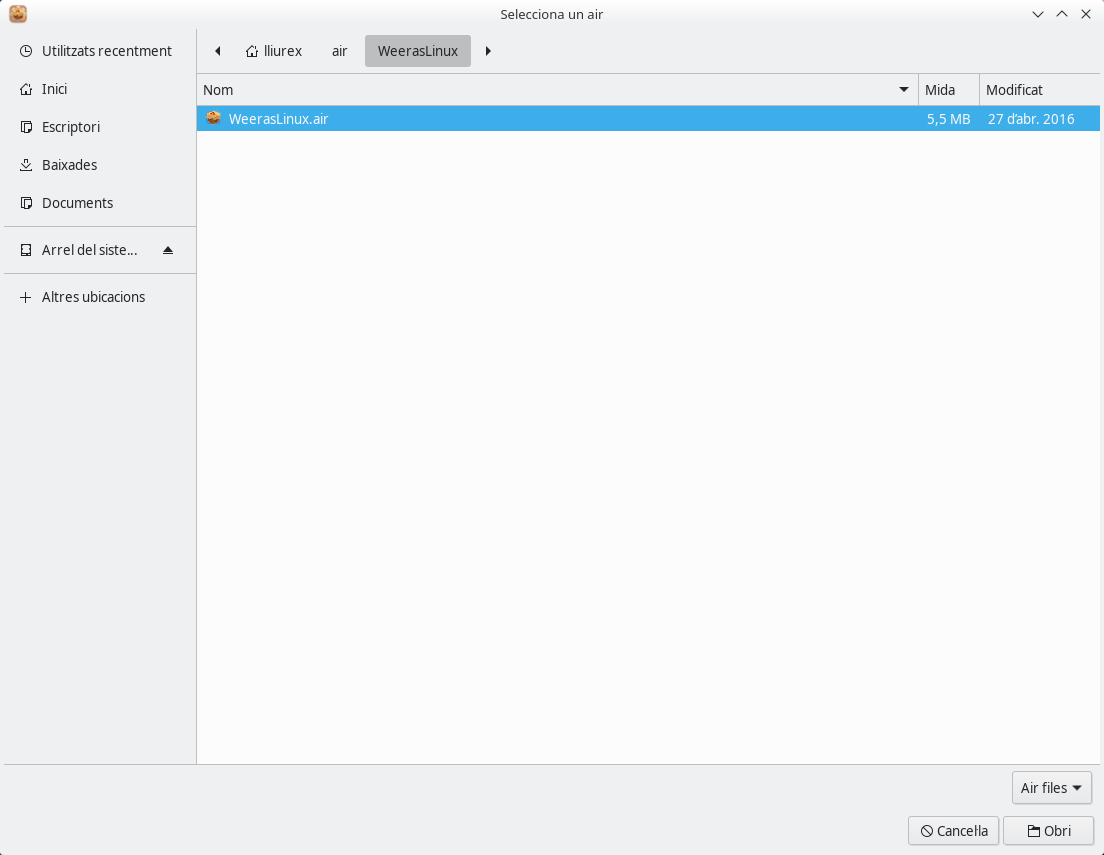Screen dimensions: 1104x855
Task: Jump to the air path folder
Action: (339, 51)
